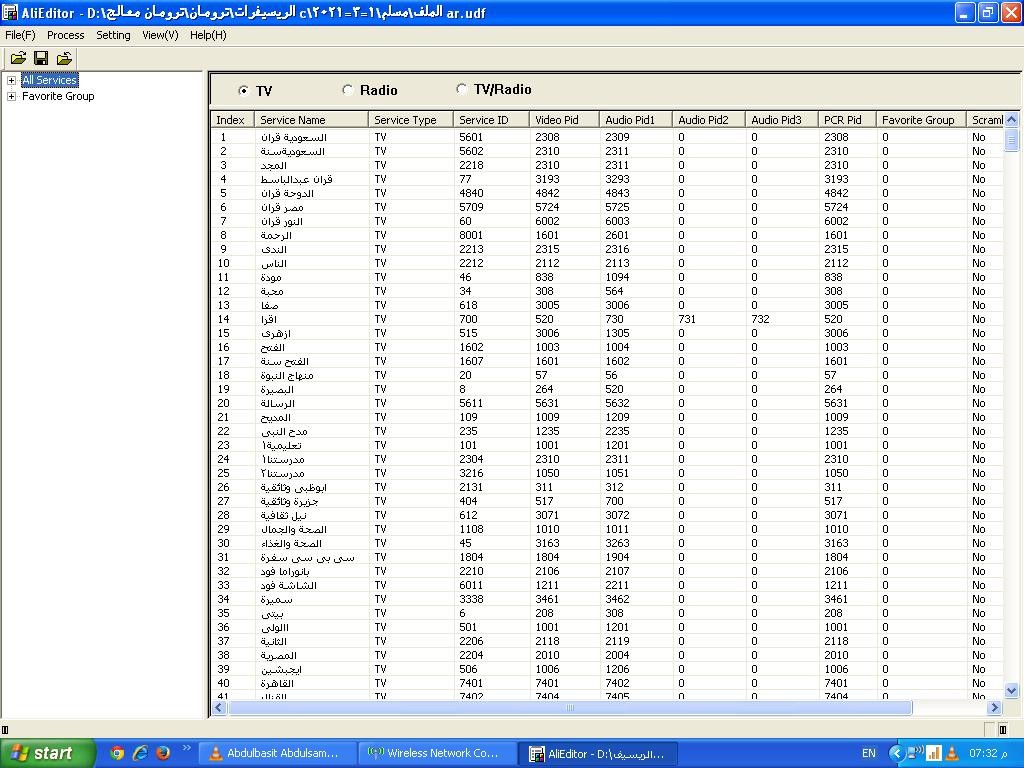This screenshot has width=1024, height=768.
Task: Select the TV/Radio option
Action: pos(461,89)
